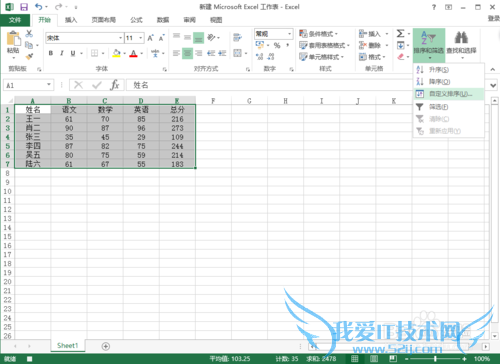Increase decimal places

[x=260, y=57]
